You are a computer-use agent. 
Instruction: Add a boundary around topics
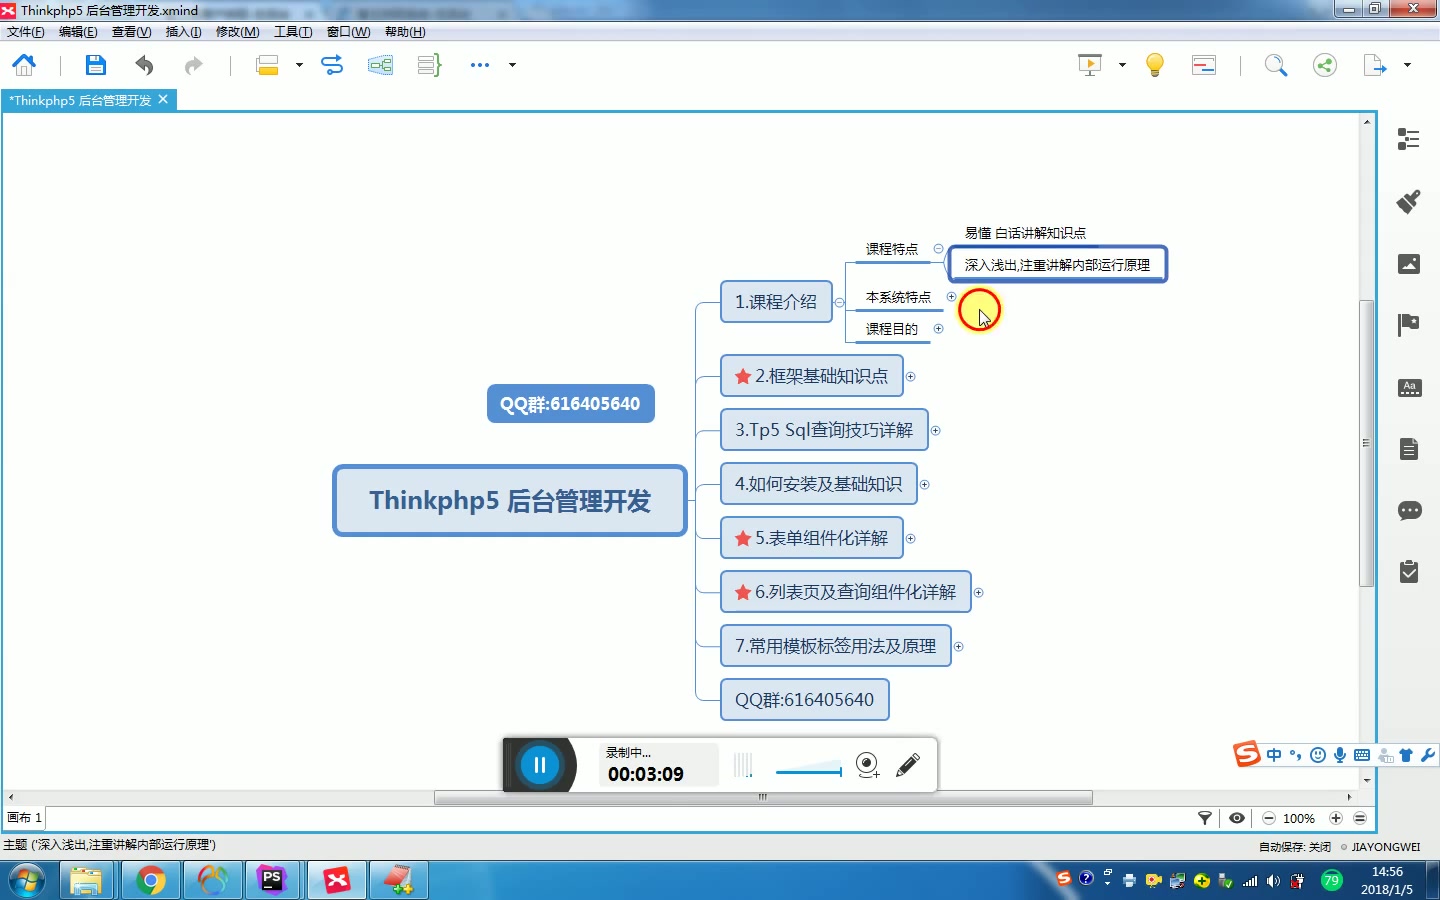coord(380,65)
